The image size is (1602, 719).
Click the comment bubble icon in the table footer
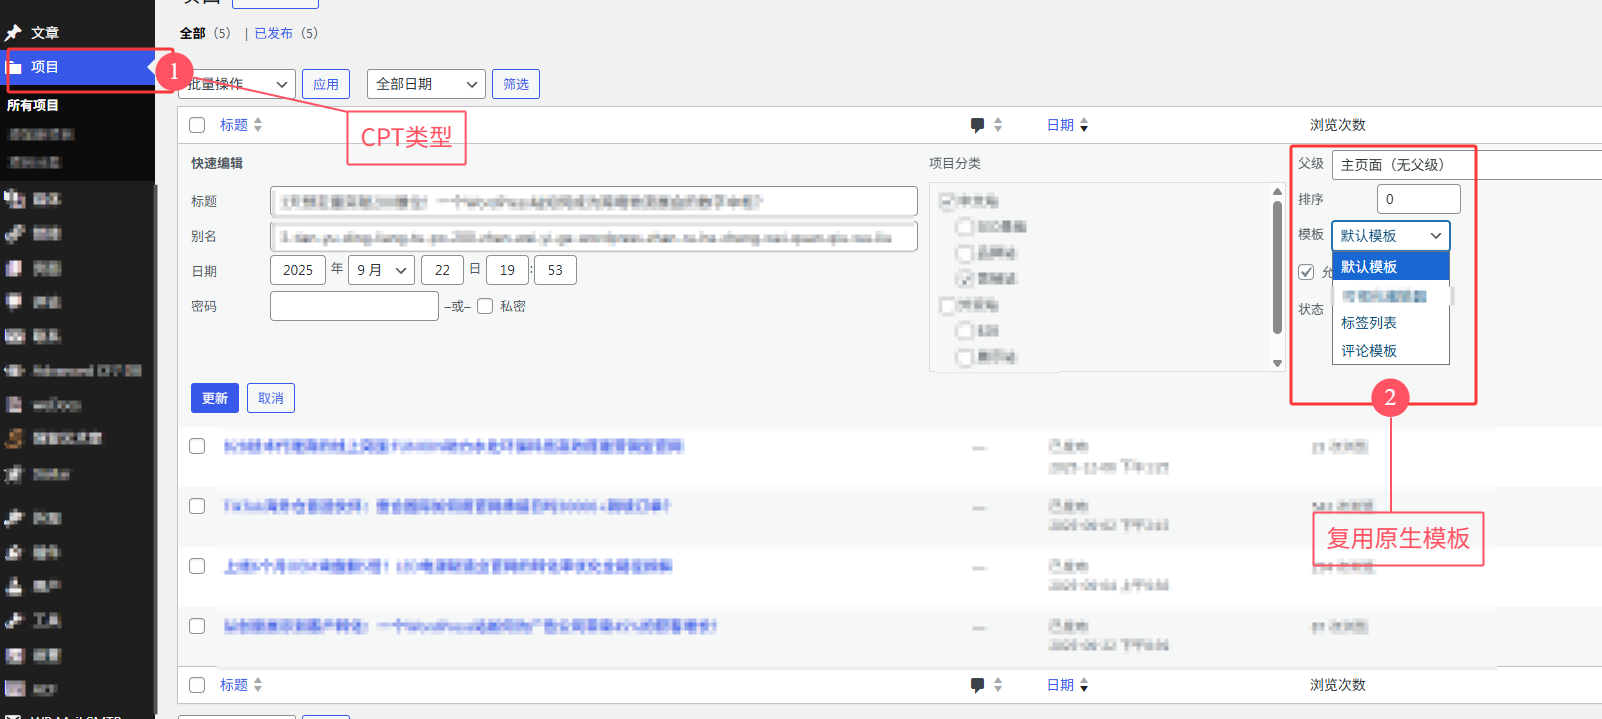pos(977,685)
